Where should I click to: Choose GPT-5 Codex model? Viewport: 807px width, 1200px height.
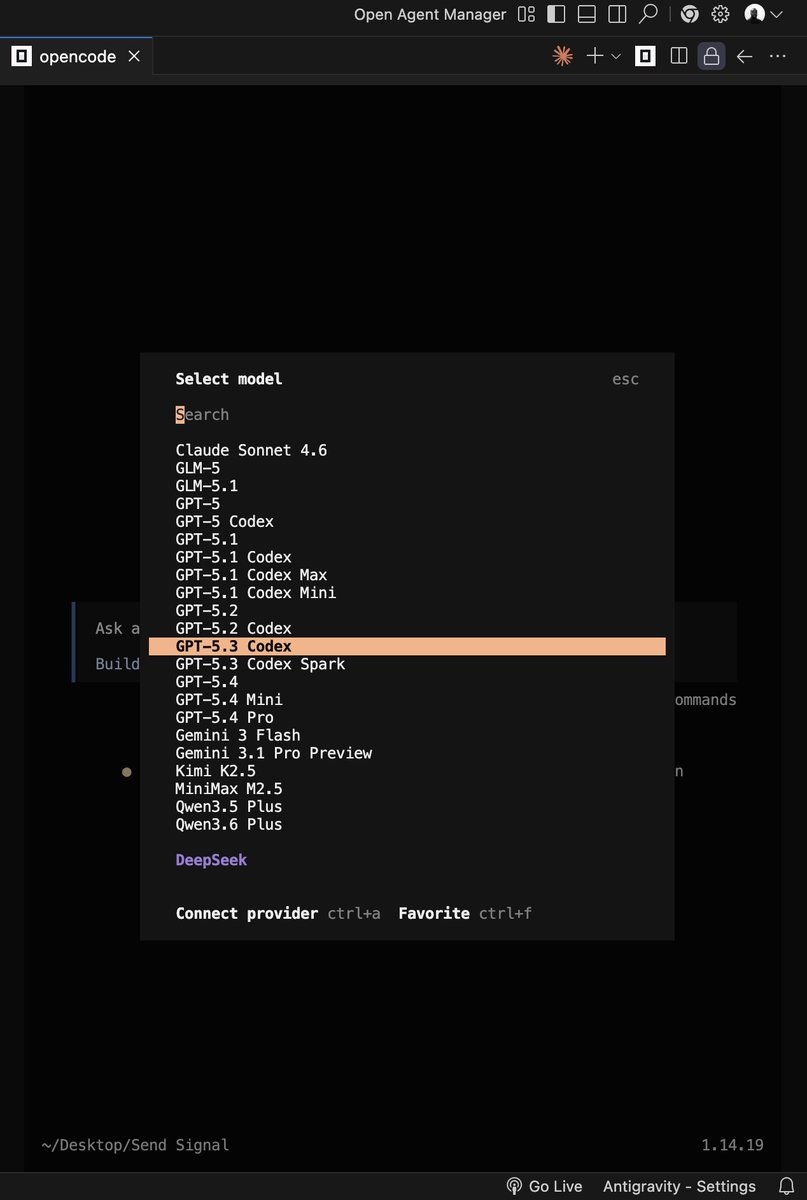[x=407, y=522]
